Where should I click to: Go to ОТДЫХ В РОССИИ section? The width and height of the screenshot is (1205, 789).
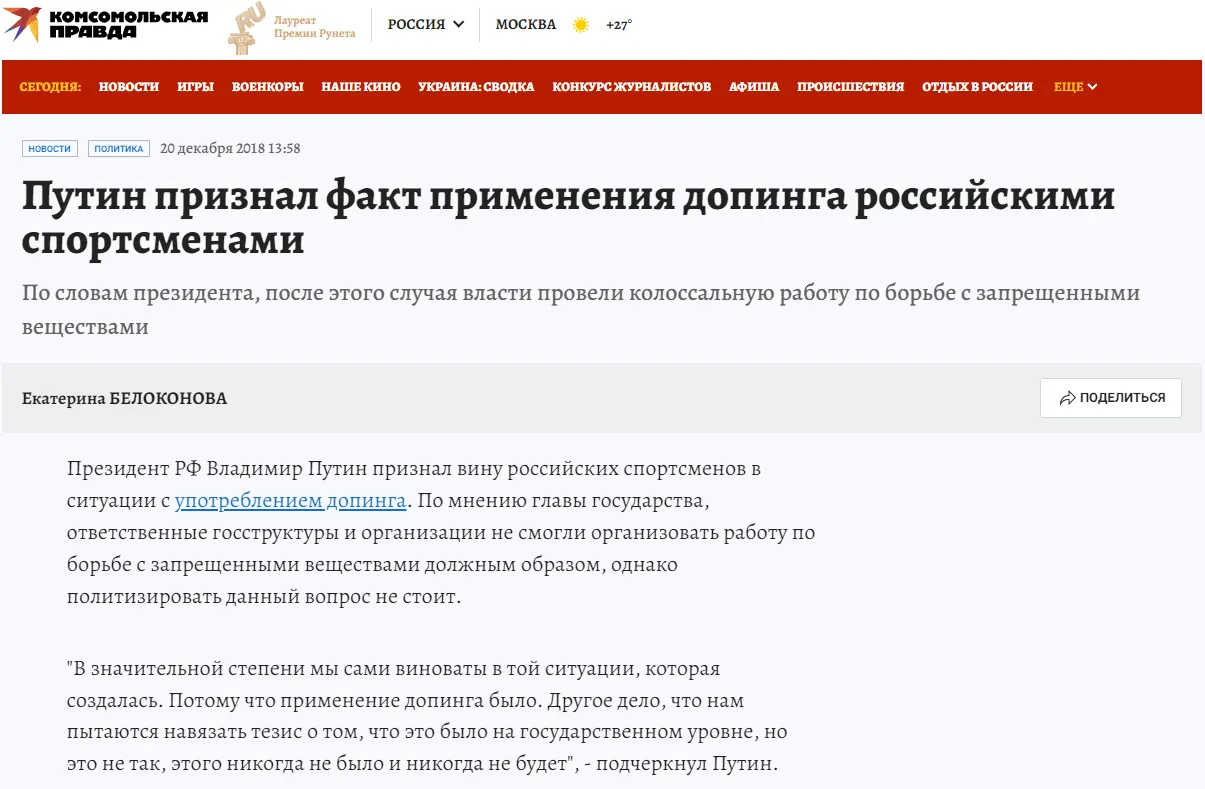977,87
